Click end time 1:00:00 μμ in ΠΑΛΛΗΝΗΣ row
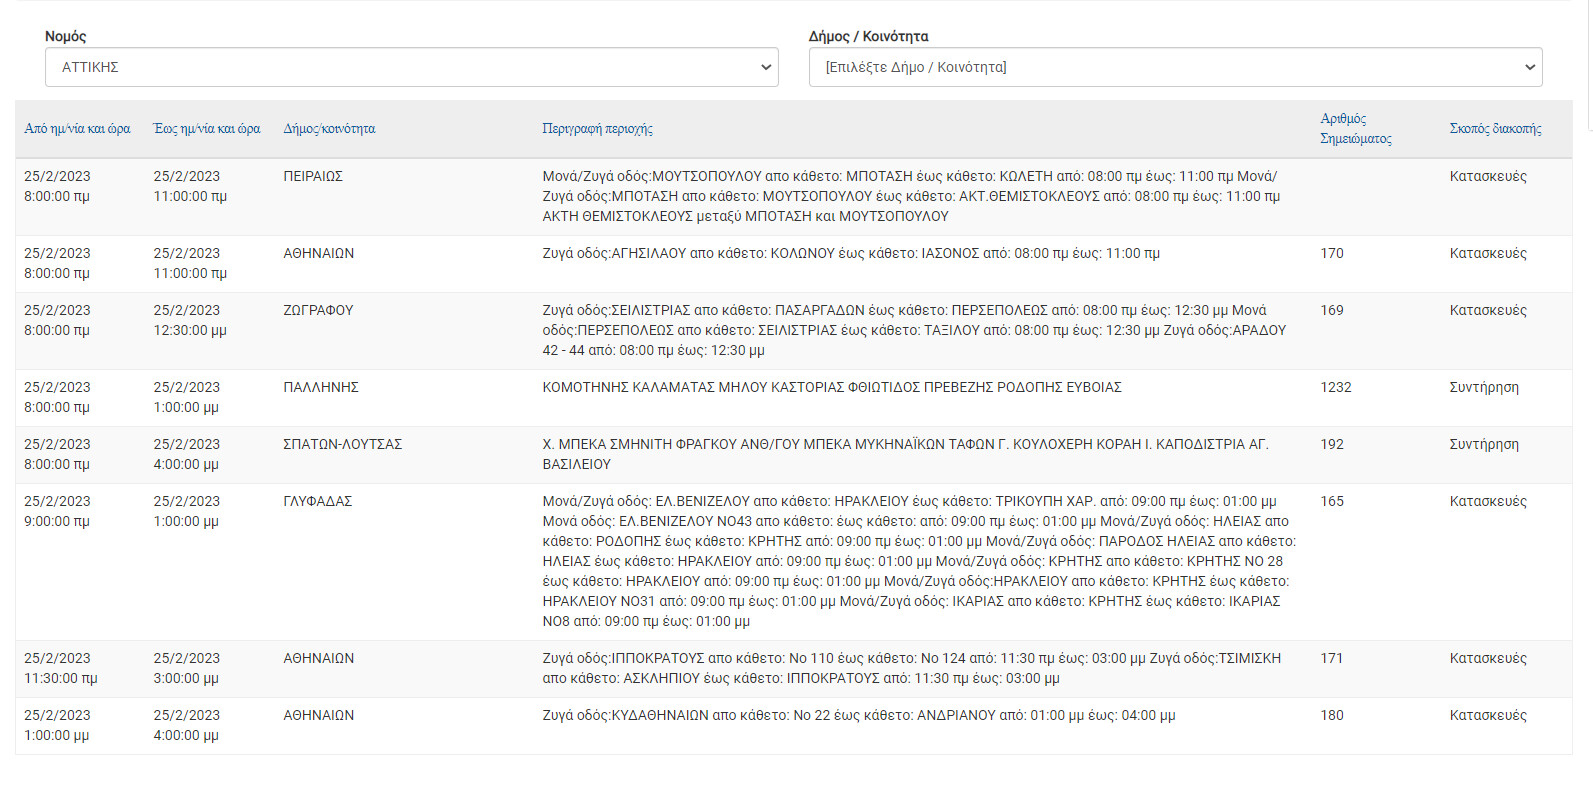The width and height of the screenshot is (1593, 791). (x=186, y=407)
